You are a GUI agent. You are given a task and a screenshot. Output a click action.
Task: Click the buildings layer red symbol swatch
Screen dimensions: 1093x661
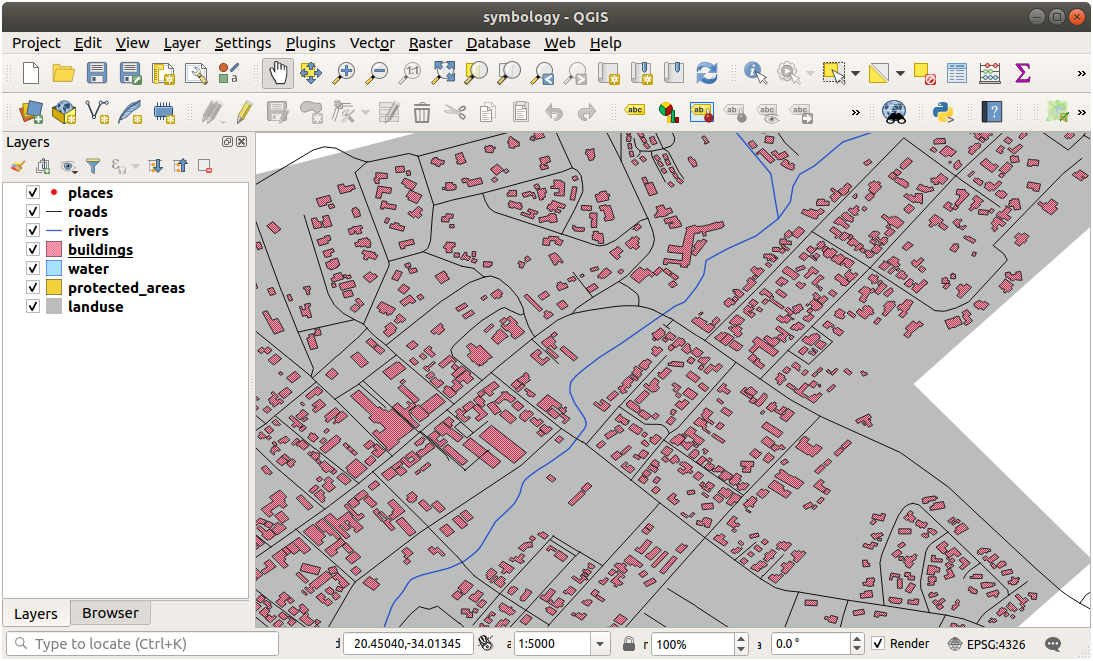[x=54, y=250]
